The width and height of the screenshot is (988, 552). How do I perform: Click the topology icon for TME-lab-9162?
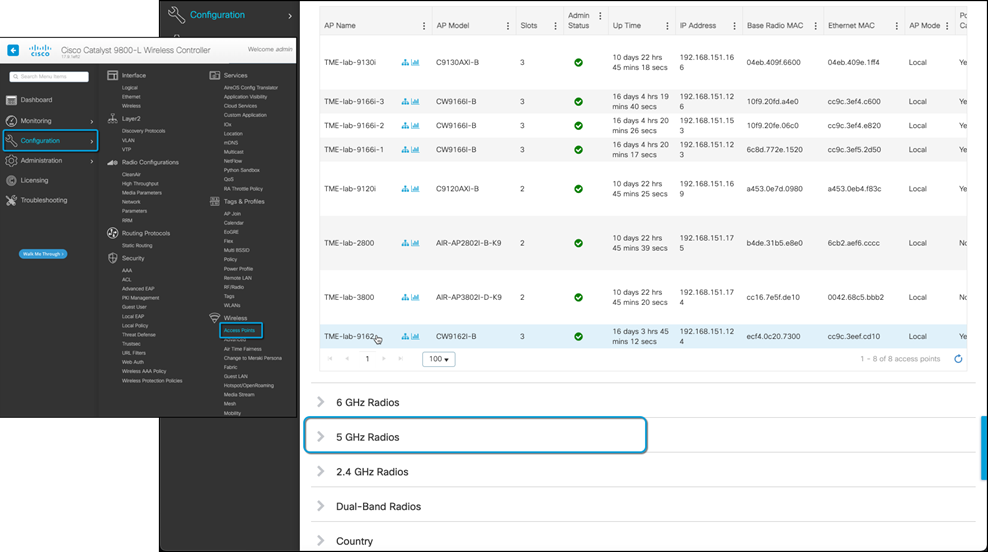[x=405, y=336]
